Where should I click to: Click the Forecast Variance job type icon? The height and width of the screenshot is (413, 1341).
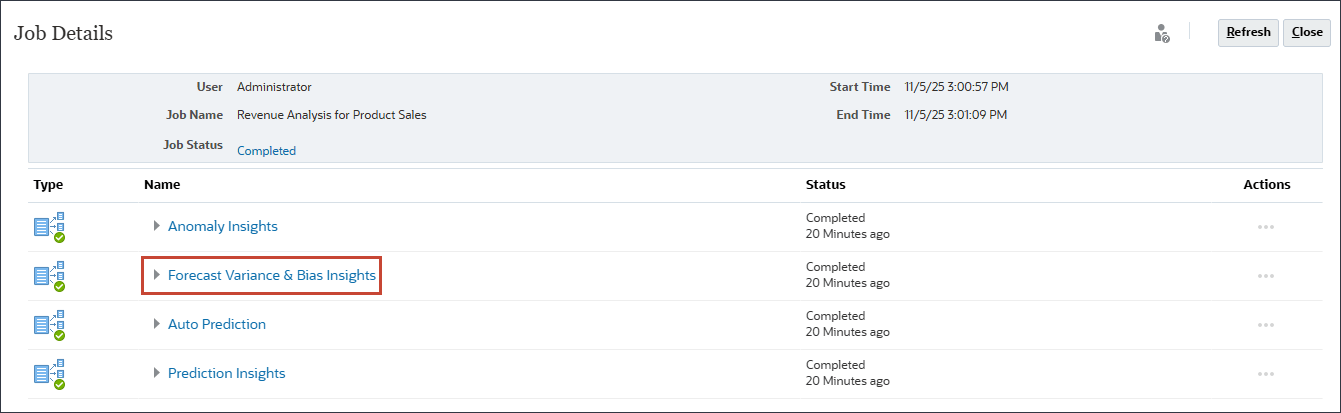coord(49,276)
